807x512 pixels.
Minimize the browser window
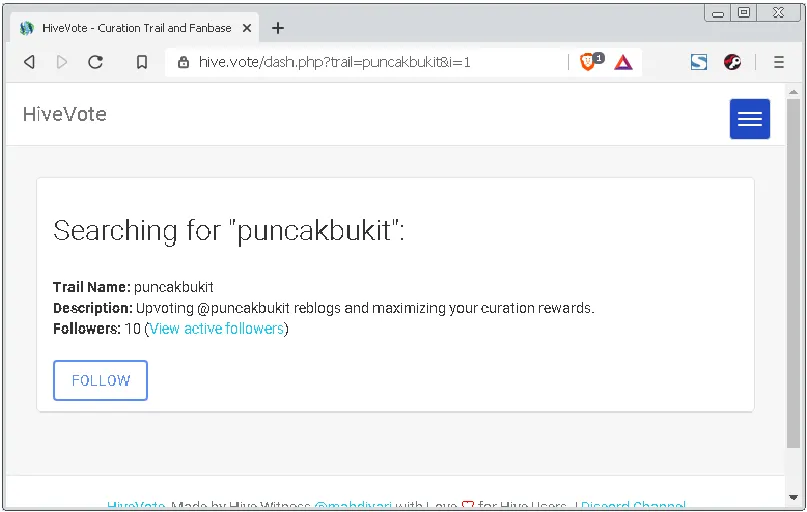(718, 13)
